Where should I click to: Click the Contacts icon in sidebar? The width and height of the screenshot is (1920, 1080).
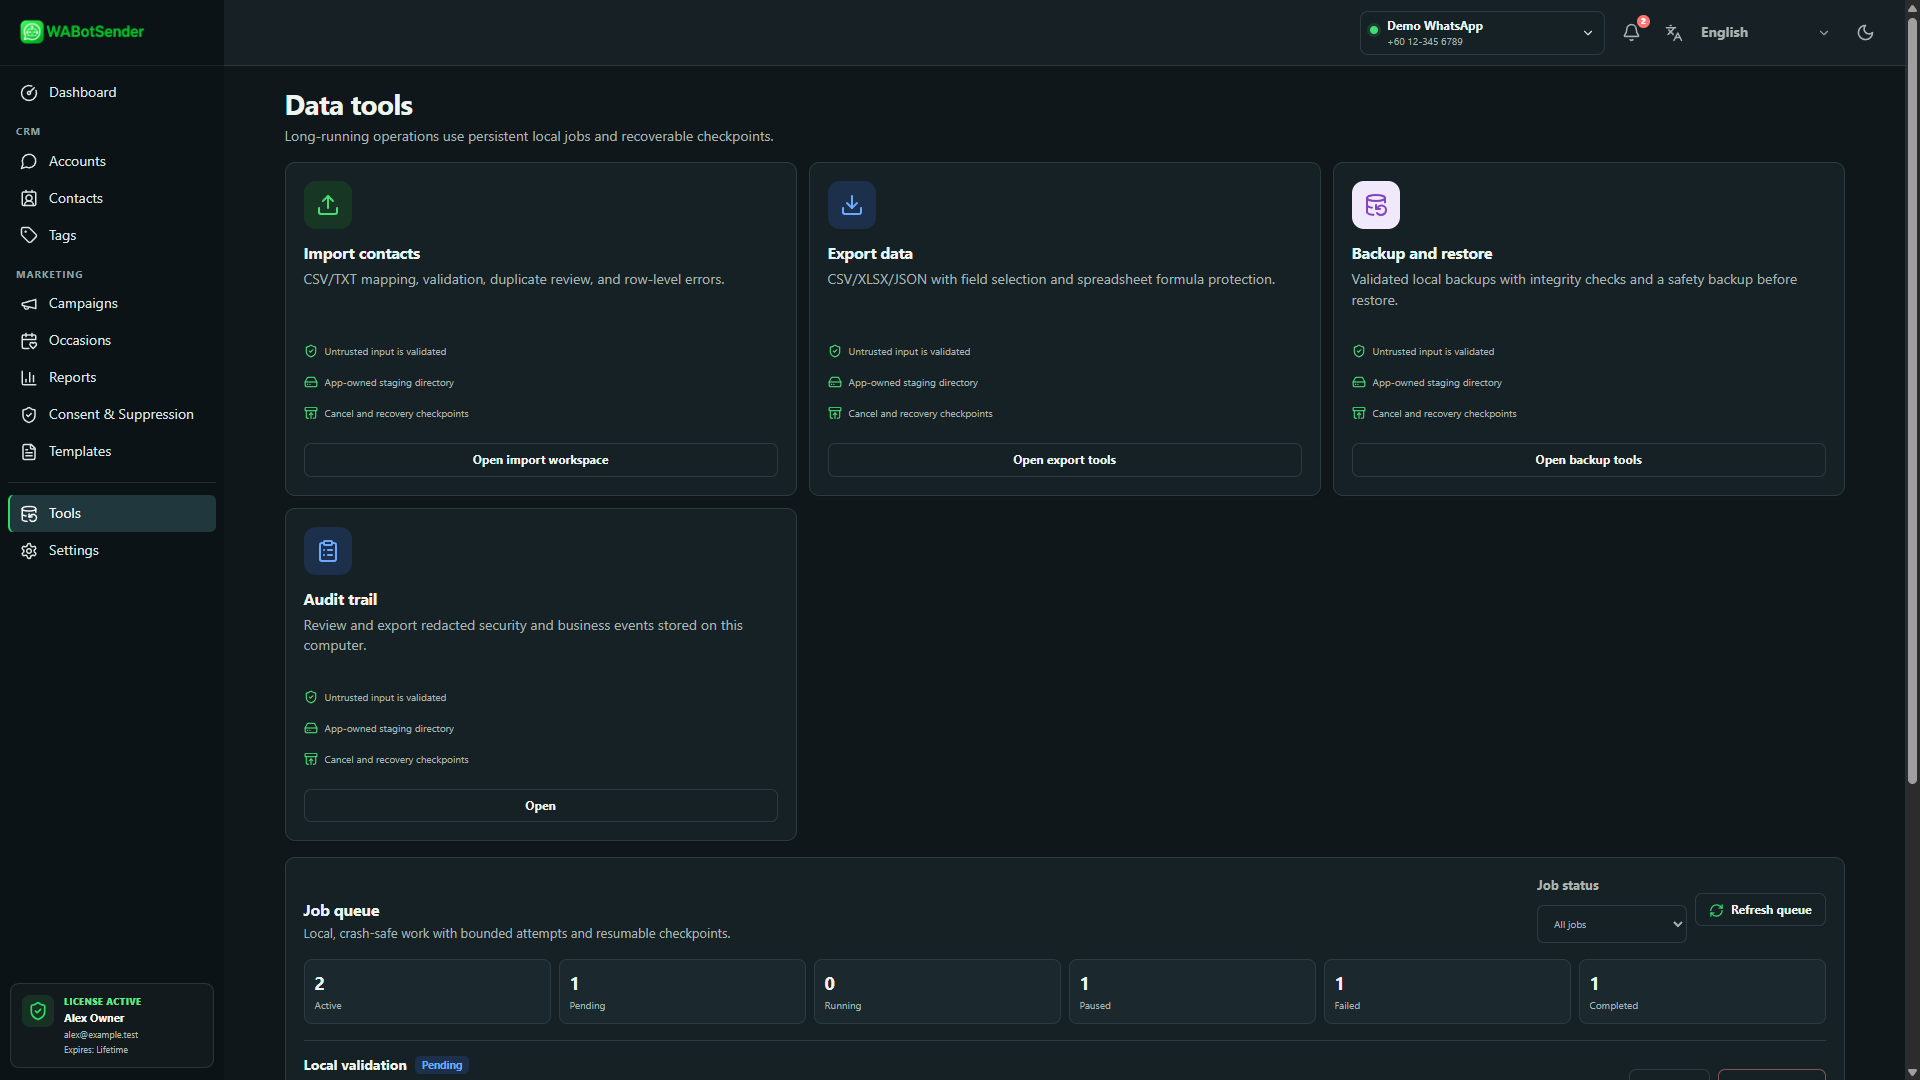(x=29, y=199)
